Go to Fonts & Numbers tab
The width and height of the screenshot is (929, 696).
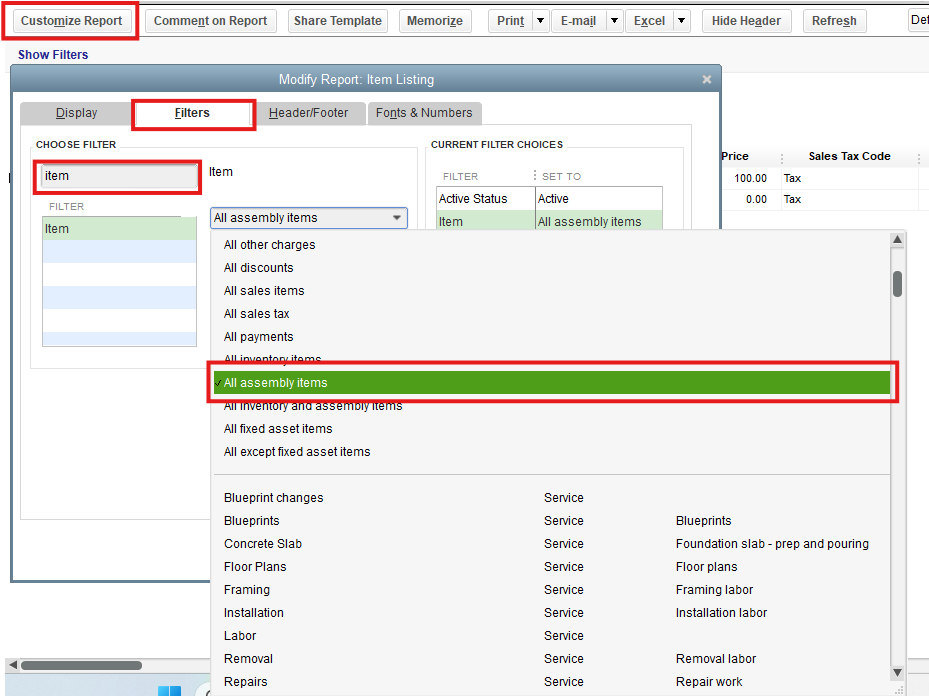424,113
